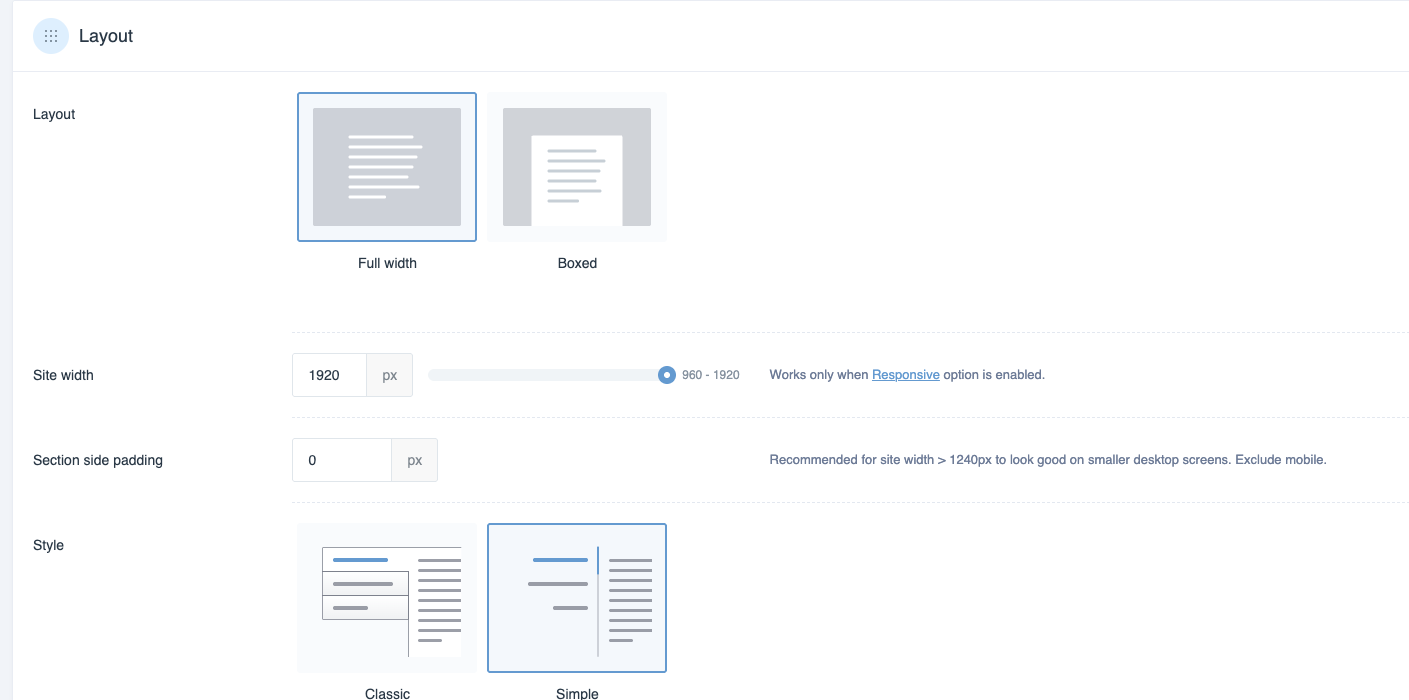Click the px unit beside Section side padding
This screenshot has width=1409, height=700.
[414, 460]
